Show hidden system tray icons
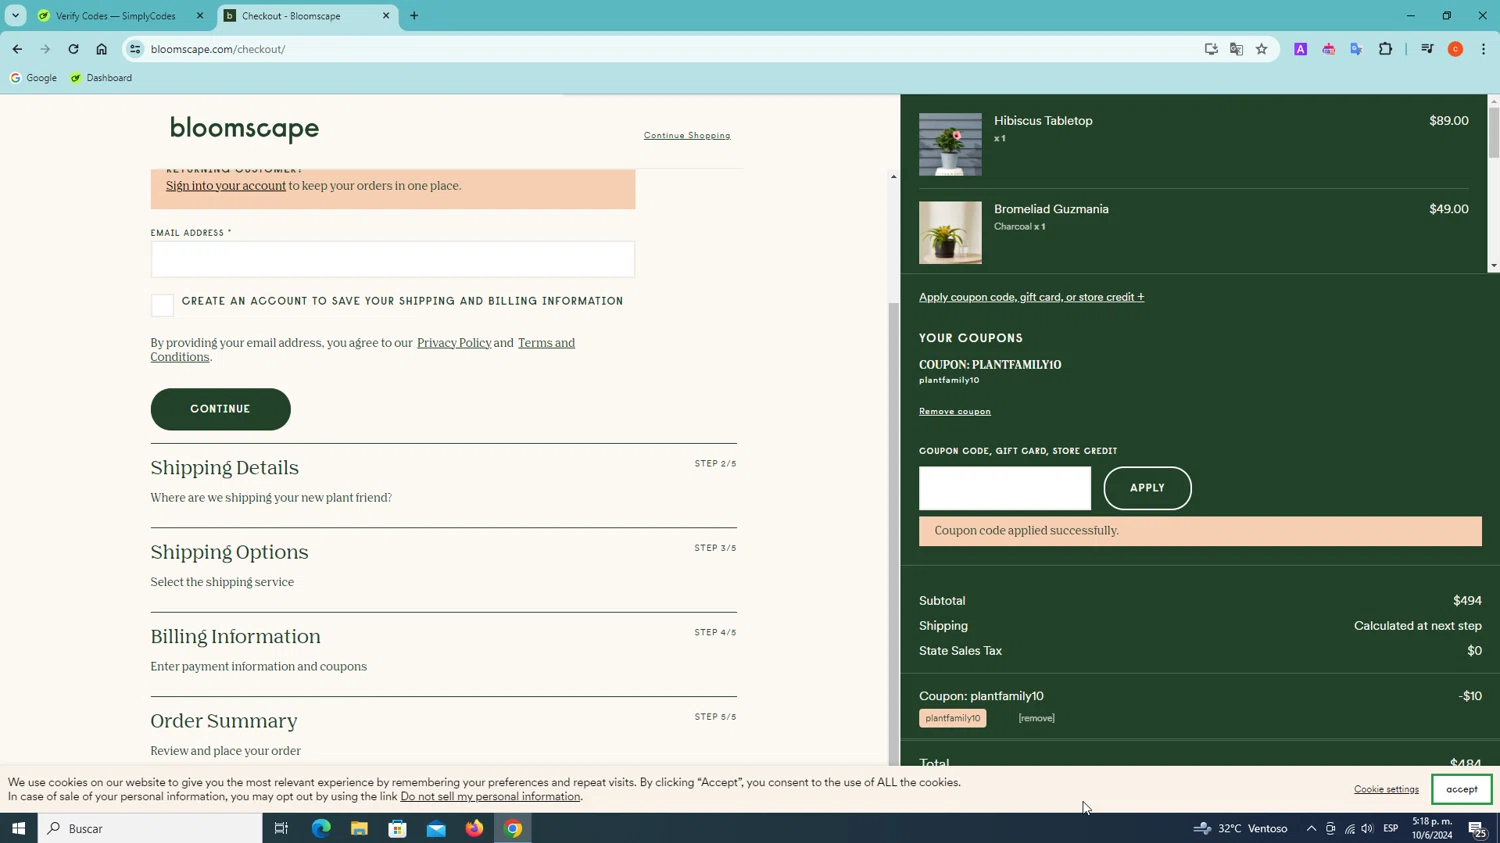Image resolution: width=1500 pixels, height=843 pixels. coord(1311,828)
